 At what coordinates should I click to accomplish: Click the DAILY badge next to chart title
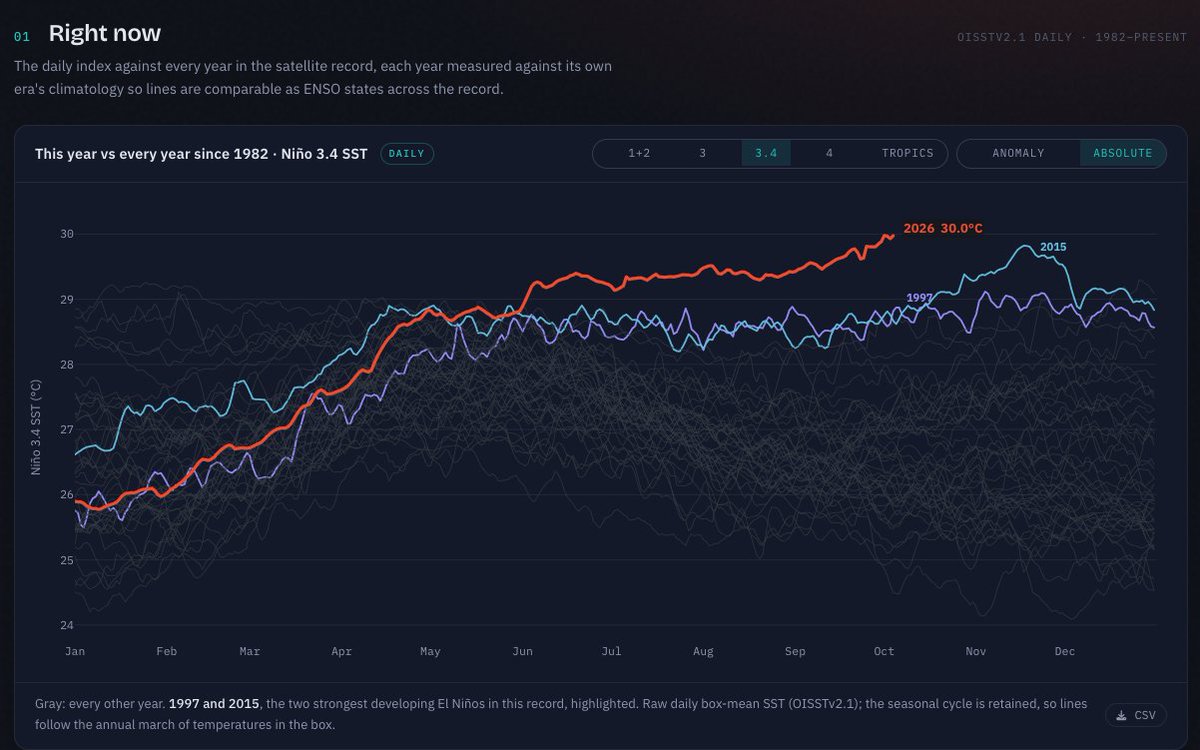406,154
